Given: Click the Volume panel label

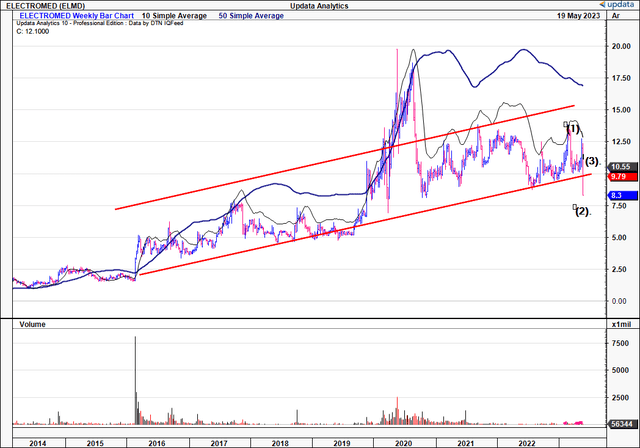Looking at the screenshot, I should point(32,324).
